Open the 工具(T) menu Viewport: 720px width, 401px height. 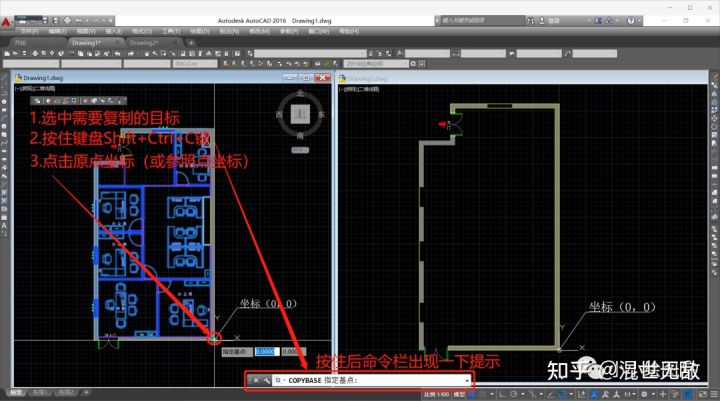(171, 31)
